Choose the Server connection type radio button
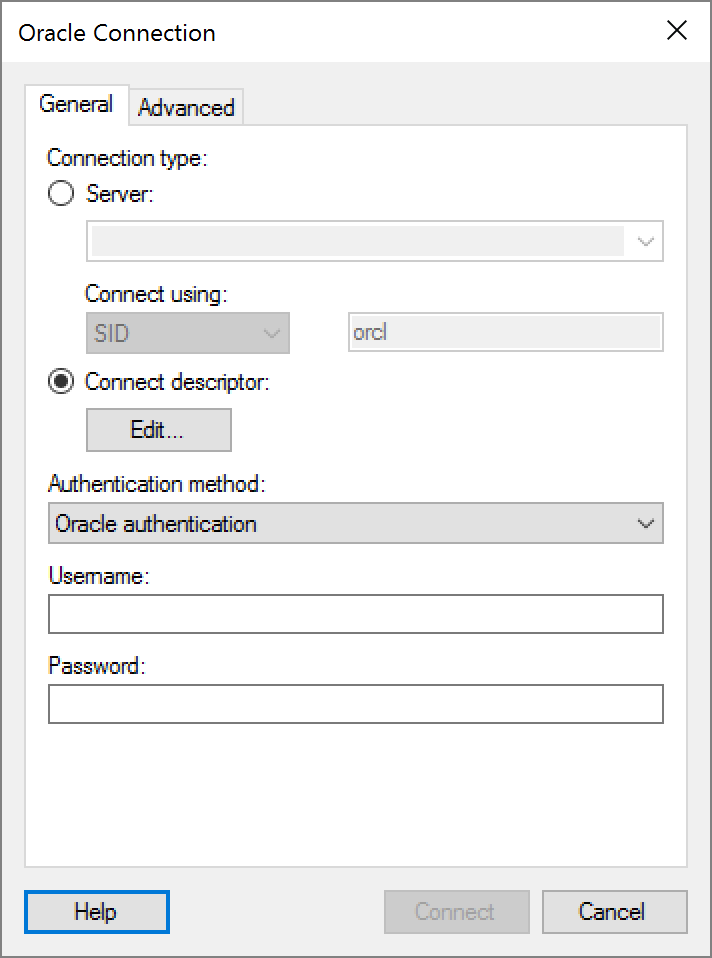Viewport: 712px width, 958px height. pos(61,194)
